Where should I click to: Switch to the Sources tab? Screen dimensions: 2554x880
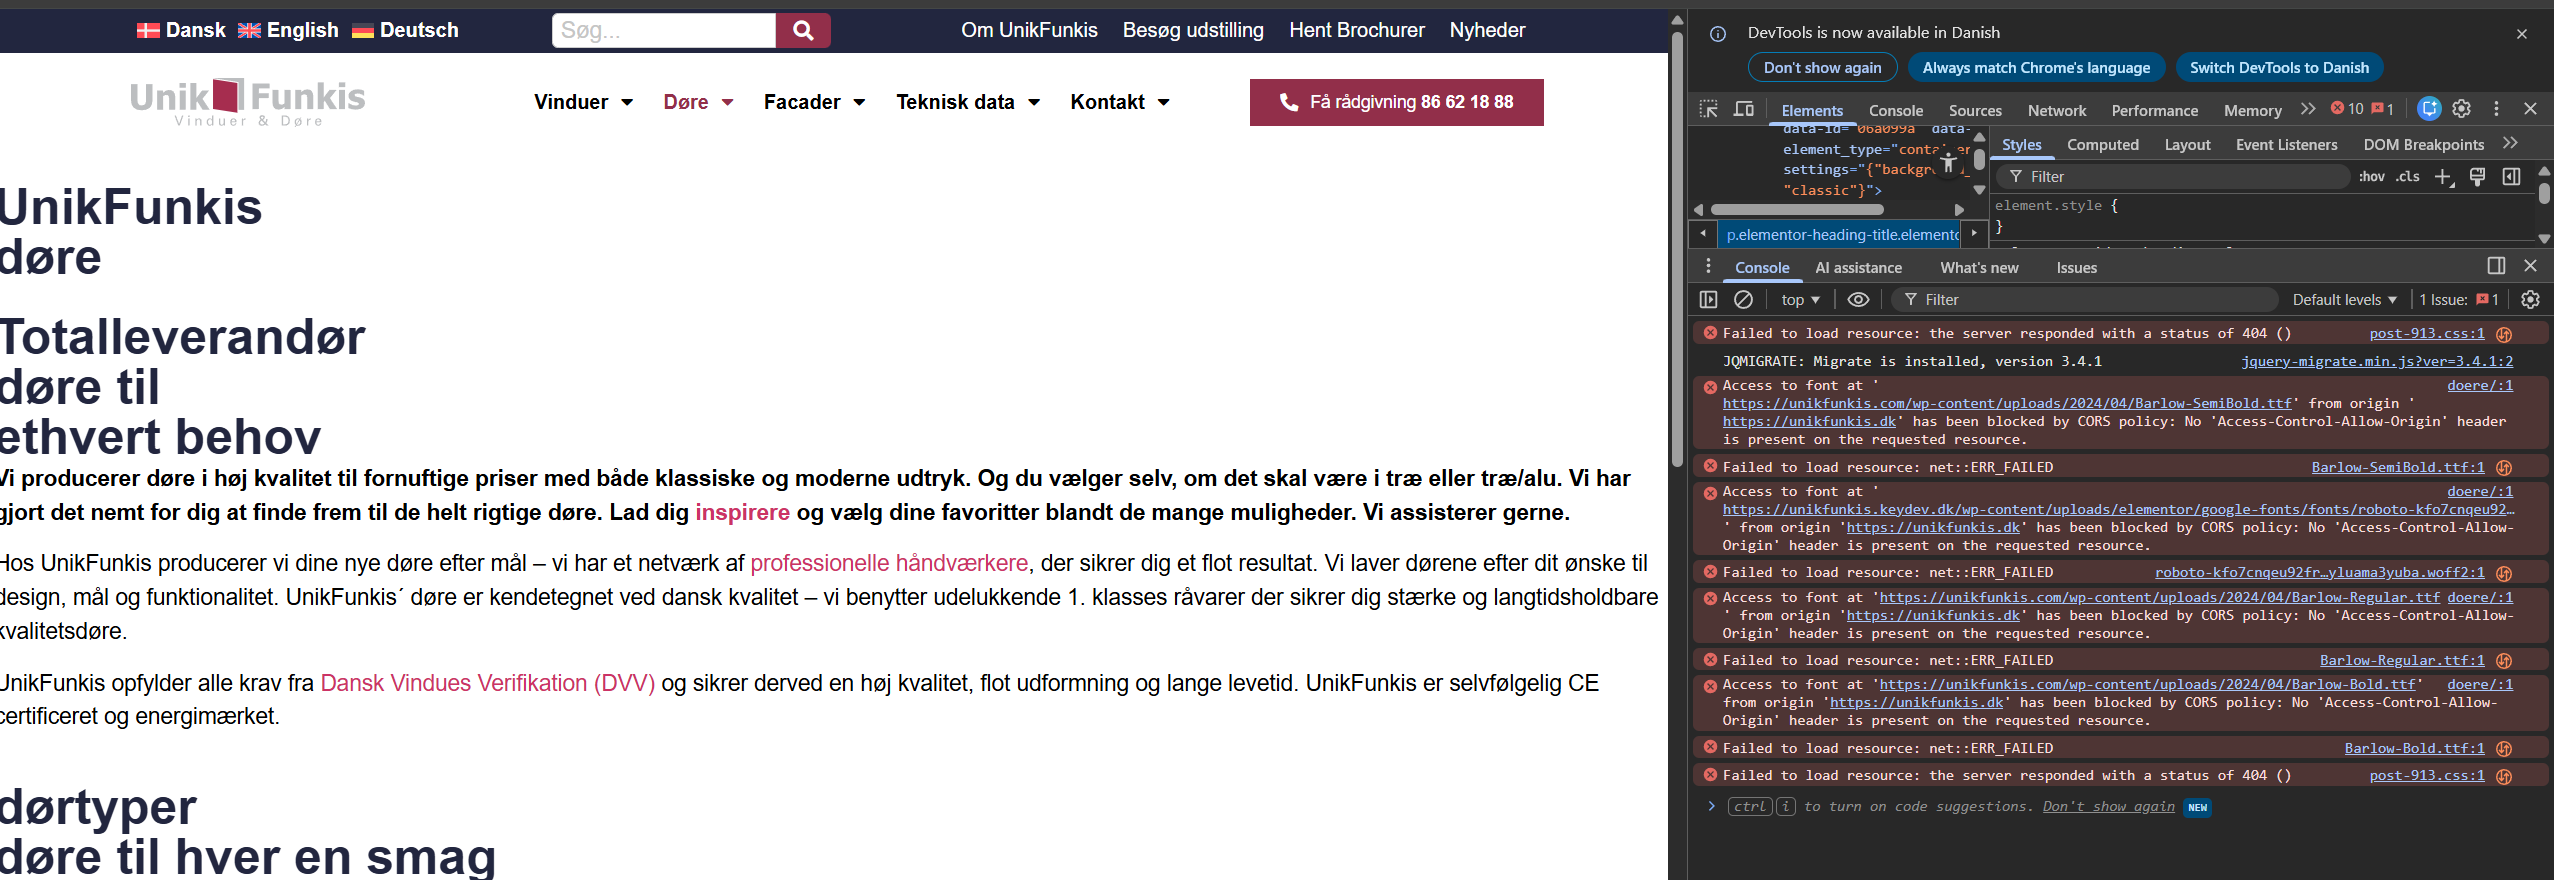1975,110
